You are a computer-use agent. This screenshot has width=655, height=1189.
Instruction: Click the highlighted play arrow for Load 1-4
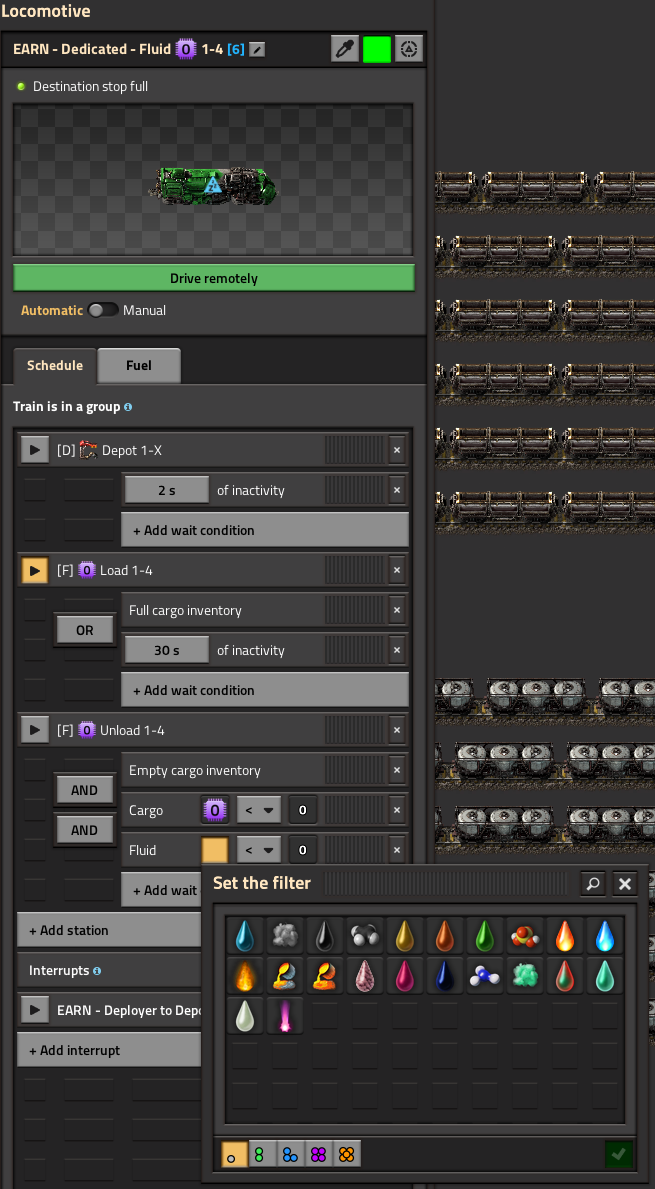coord(34,570)
